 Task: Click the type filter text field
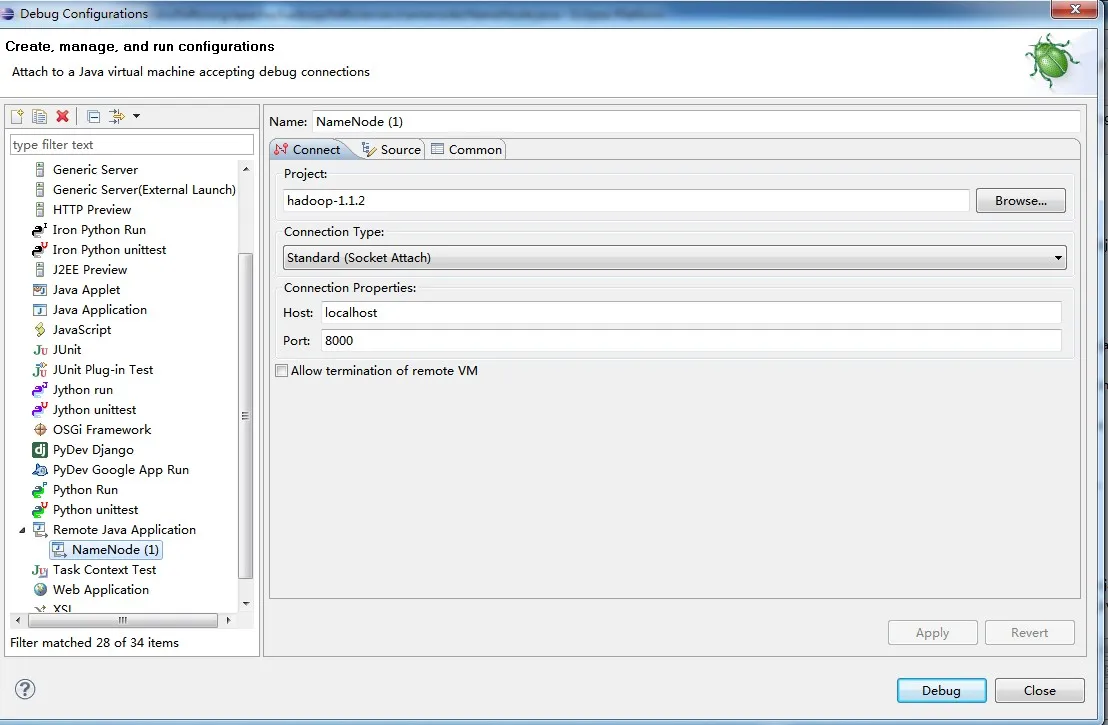(131, 144)
